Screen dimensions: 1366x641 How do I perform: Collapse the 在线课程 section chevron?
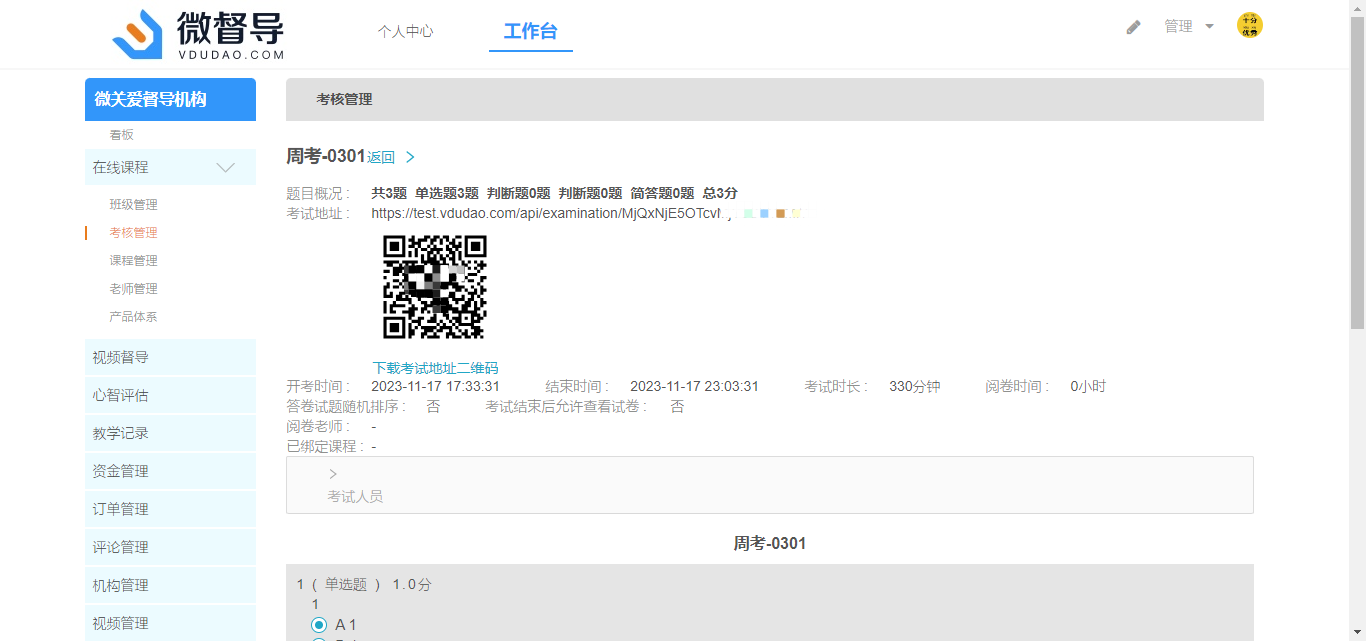[226, 168]
